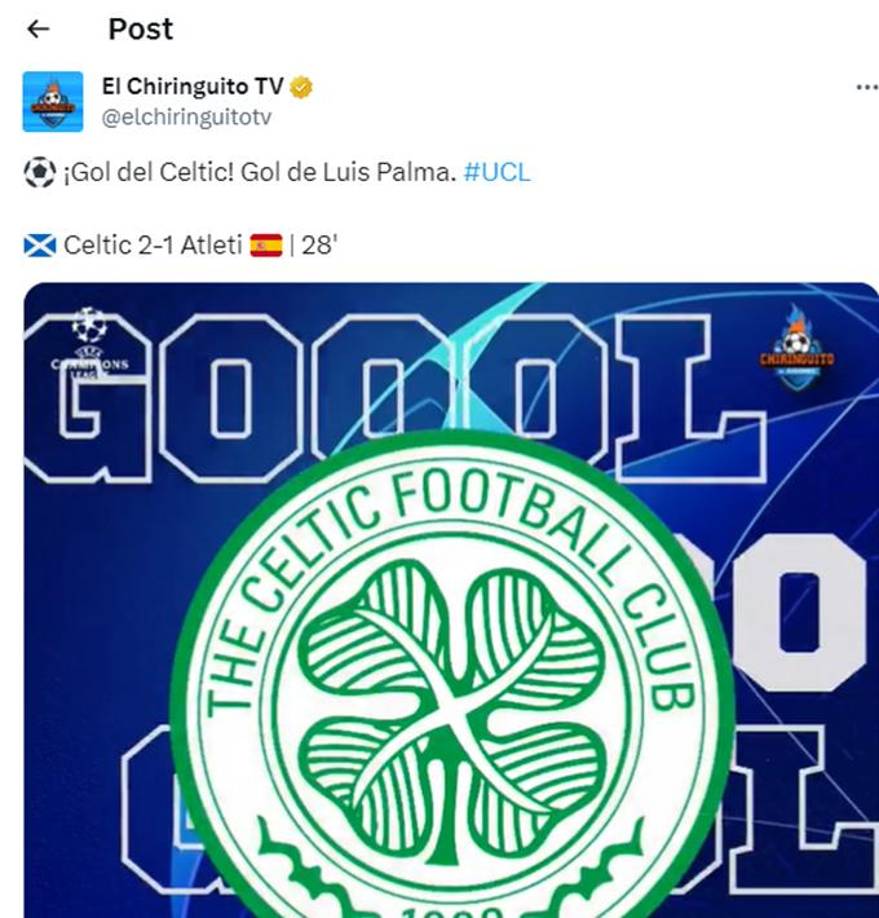Open the @elchiringuitotv handle link

point(186,117)
